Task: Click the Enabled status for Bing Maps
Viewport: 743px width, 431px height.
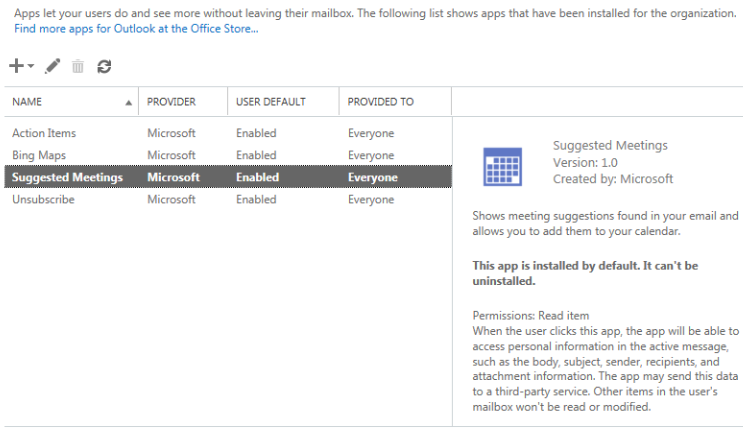Action: pos(256,155)
